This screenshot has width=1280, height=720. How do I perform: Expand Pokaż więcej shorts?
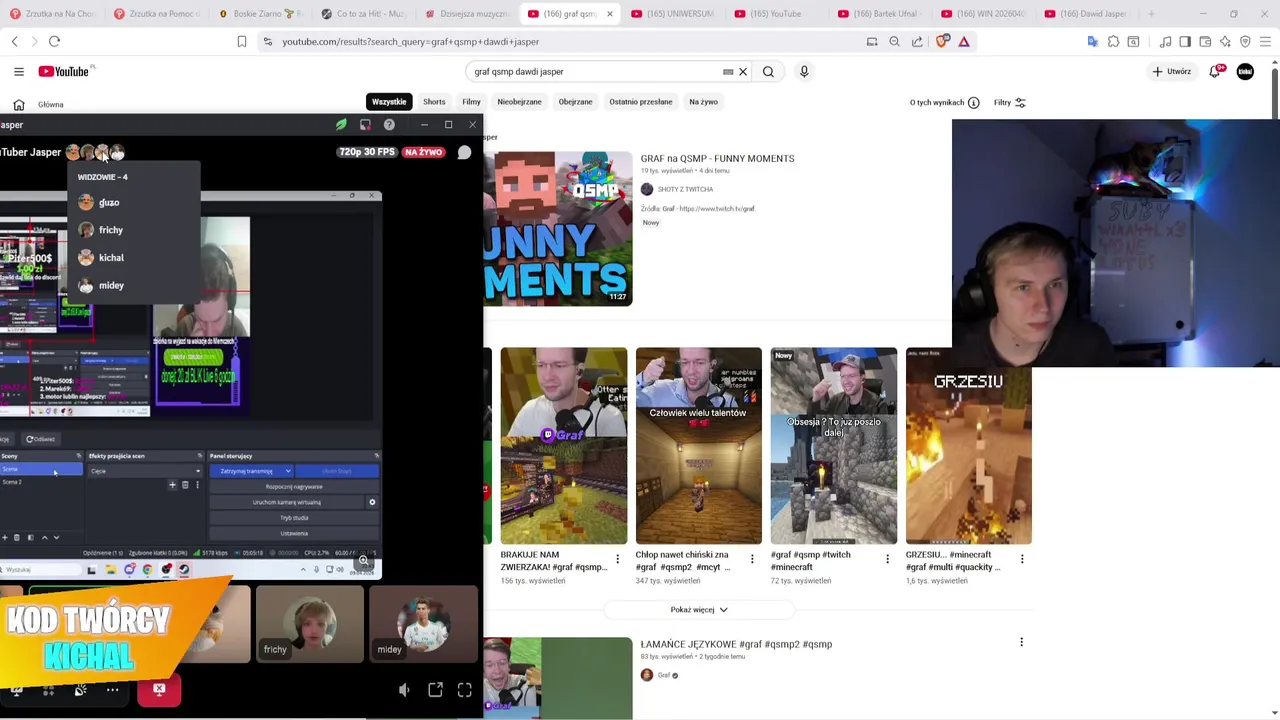coord(699,609)
